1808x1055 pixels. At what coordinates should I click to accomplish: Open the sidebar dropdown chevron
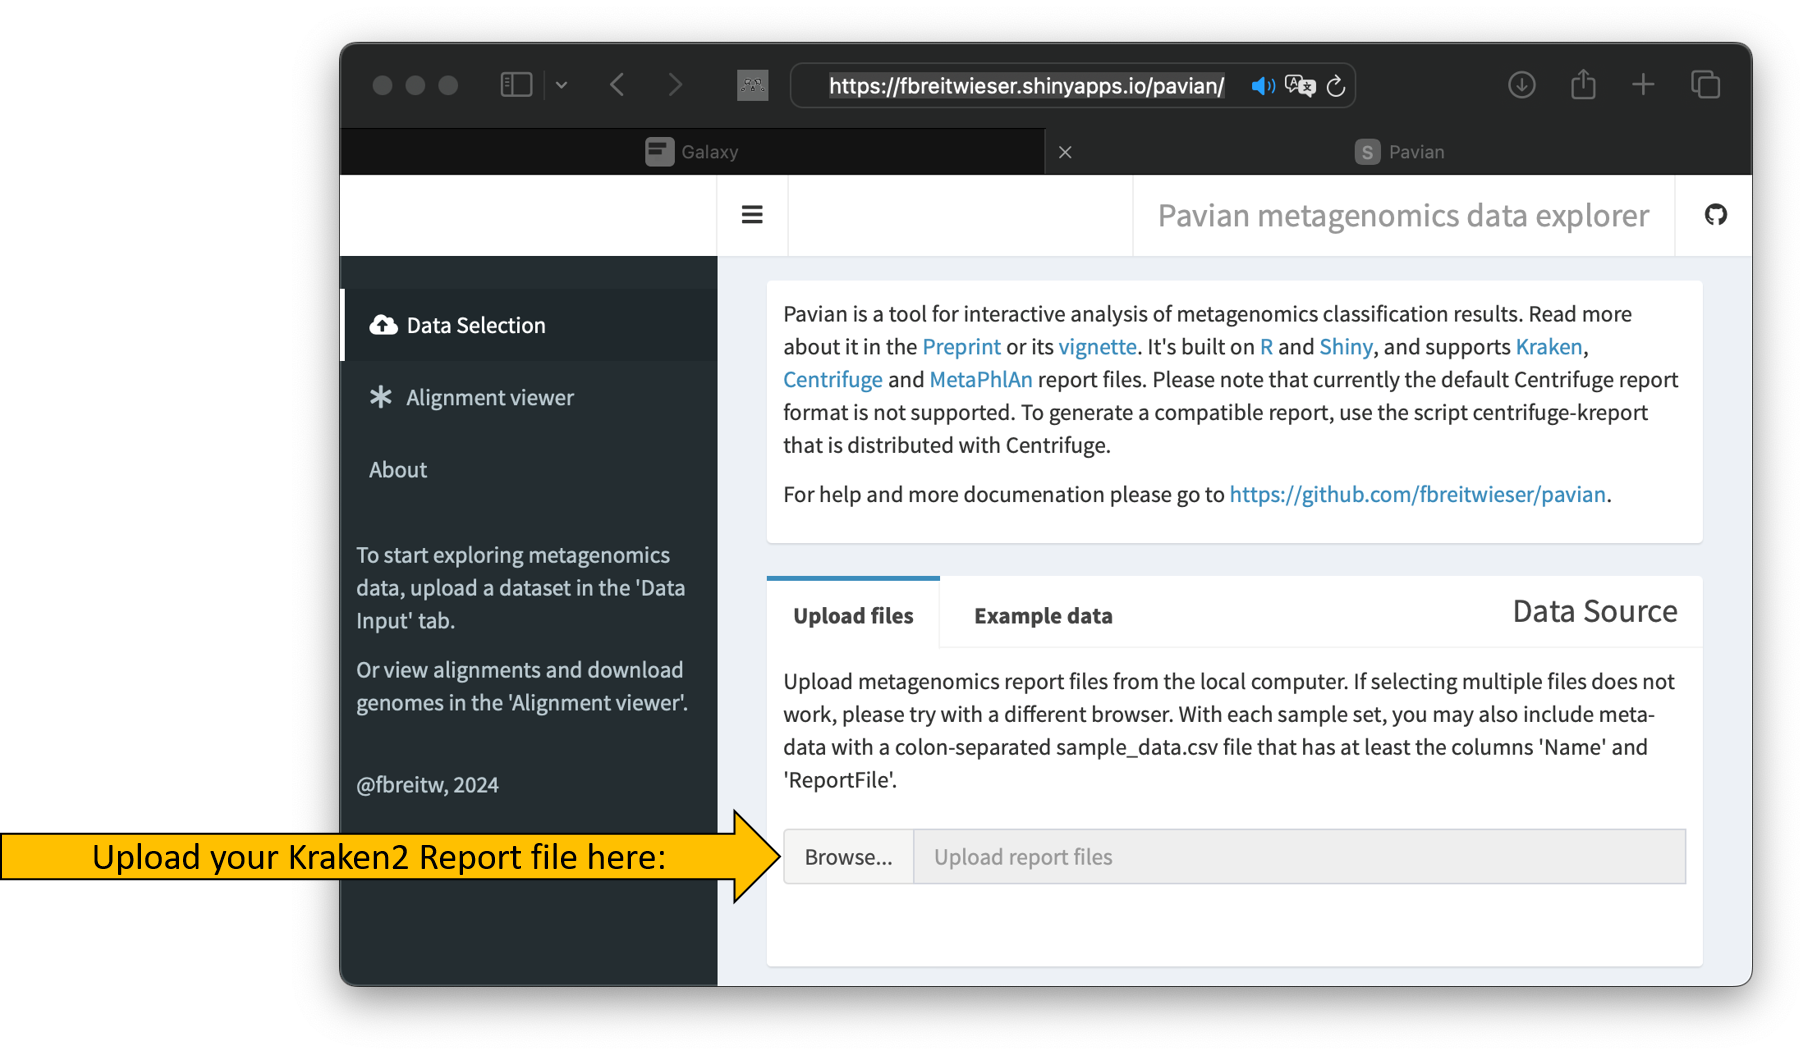click(562, 85)
